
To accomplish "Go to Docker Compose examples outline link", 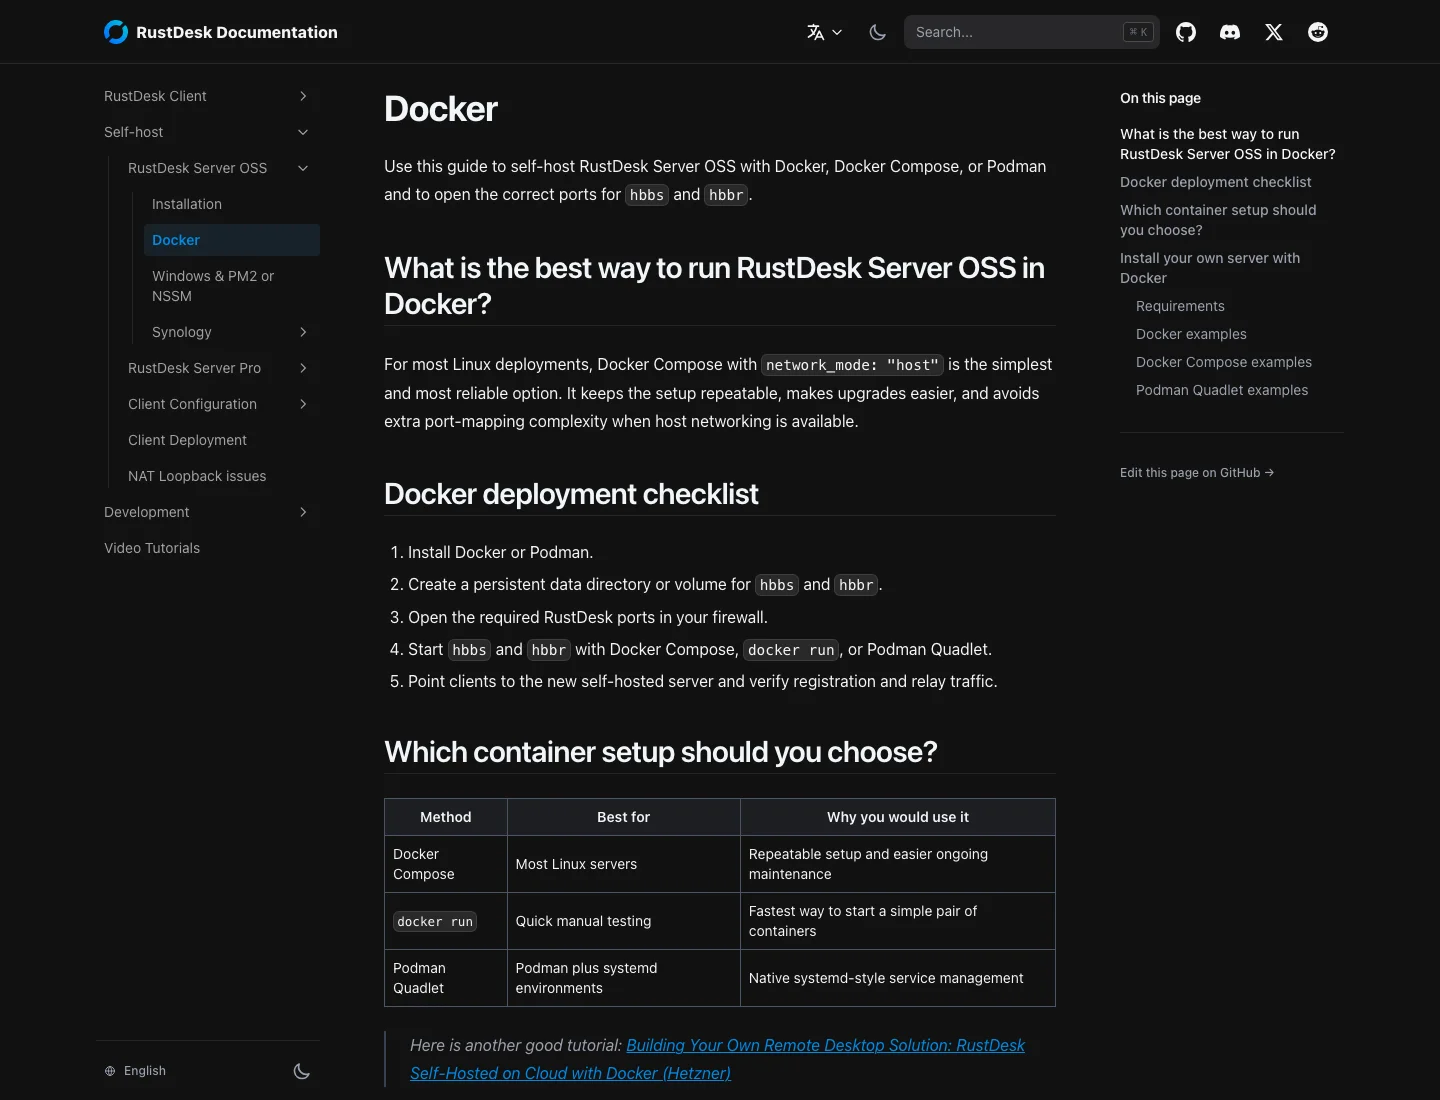I will [1224, 362].
